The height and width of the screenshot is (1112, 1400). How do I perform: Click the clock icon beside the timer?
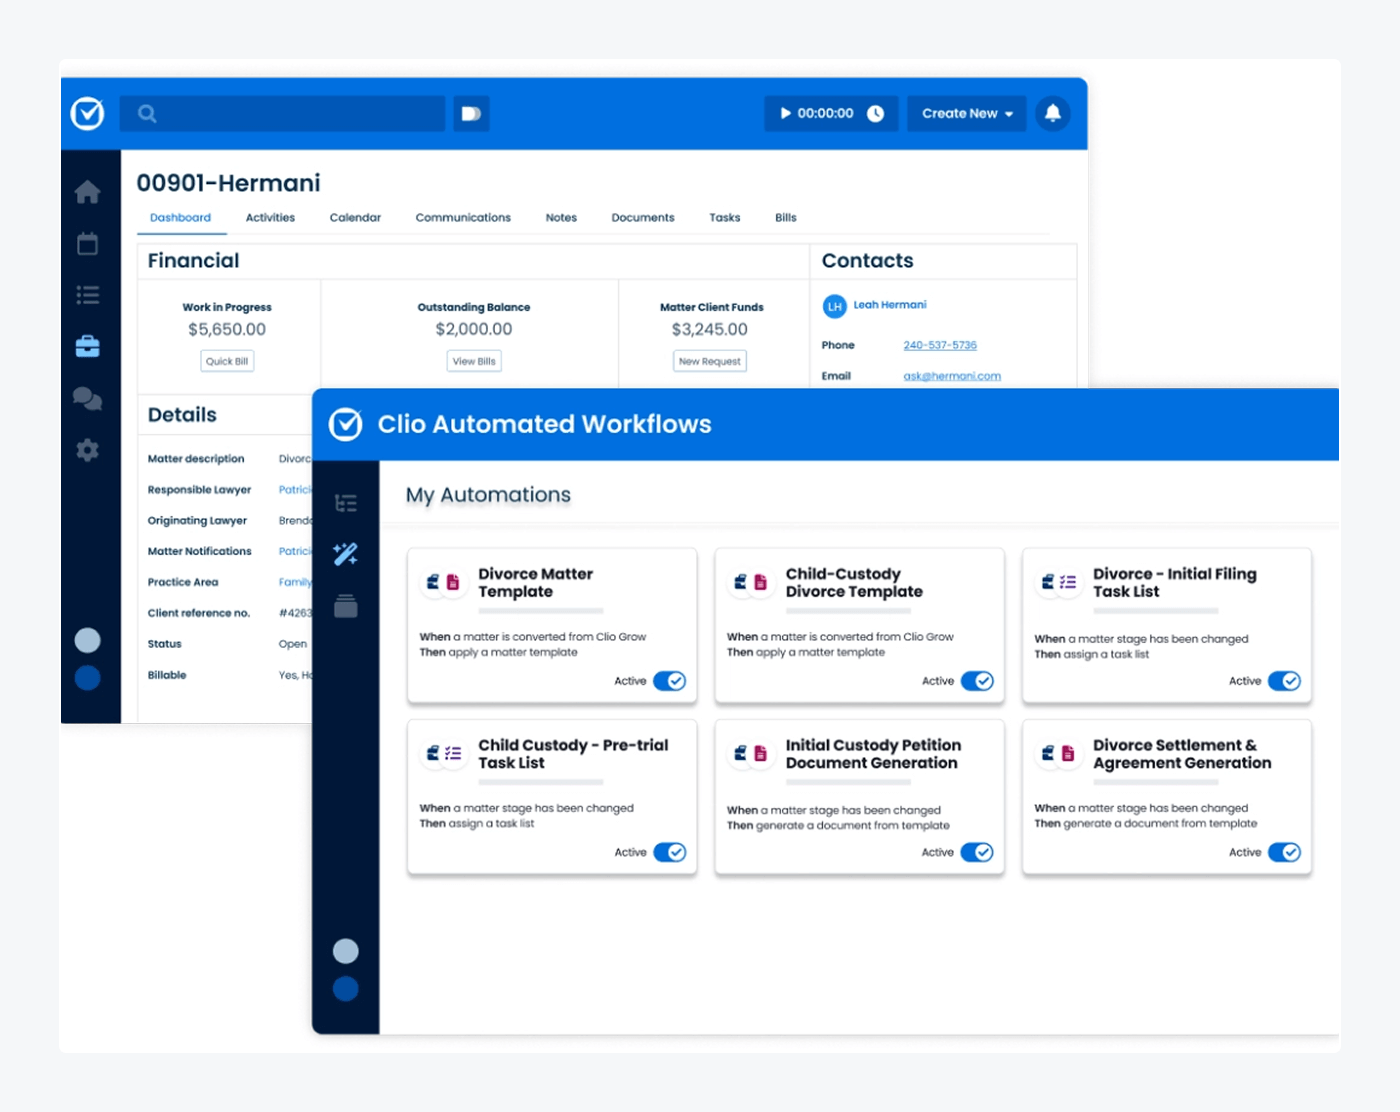click(875, 113)
